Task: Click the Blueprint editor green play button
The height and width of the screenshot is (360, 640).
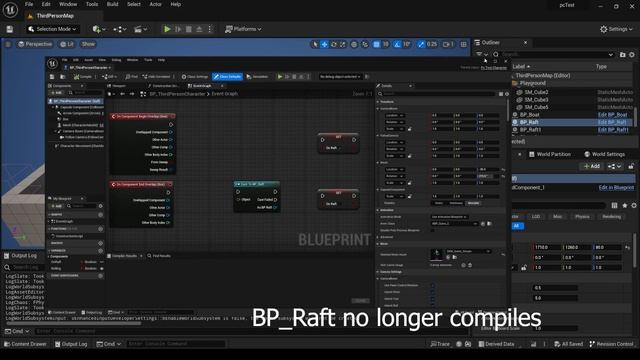Action: click(x=280, y=77)
